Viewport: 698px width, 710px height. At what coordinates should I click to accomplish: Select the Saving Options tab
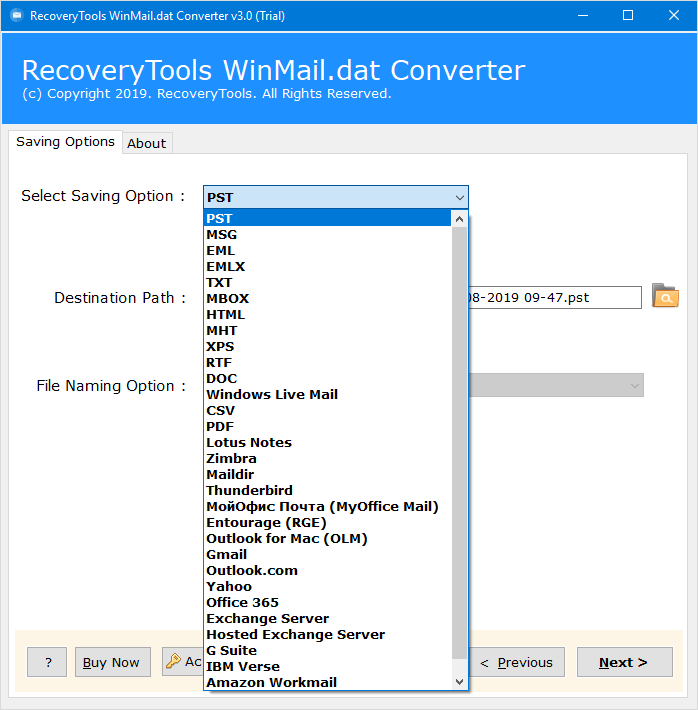coord(65,142)
